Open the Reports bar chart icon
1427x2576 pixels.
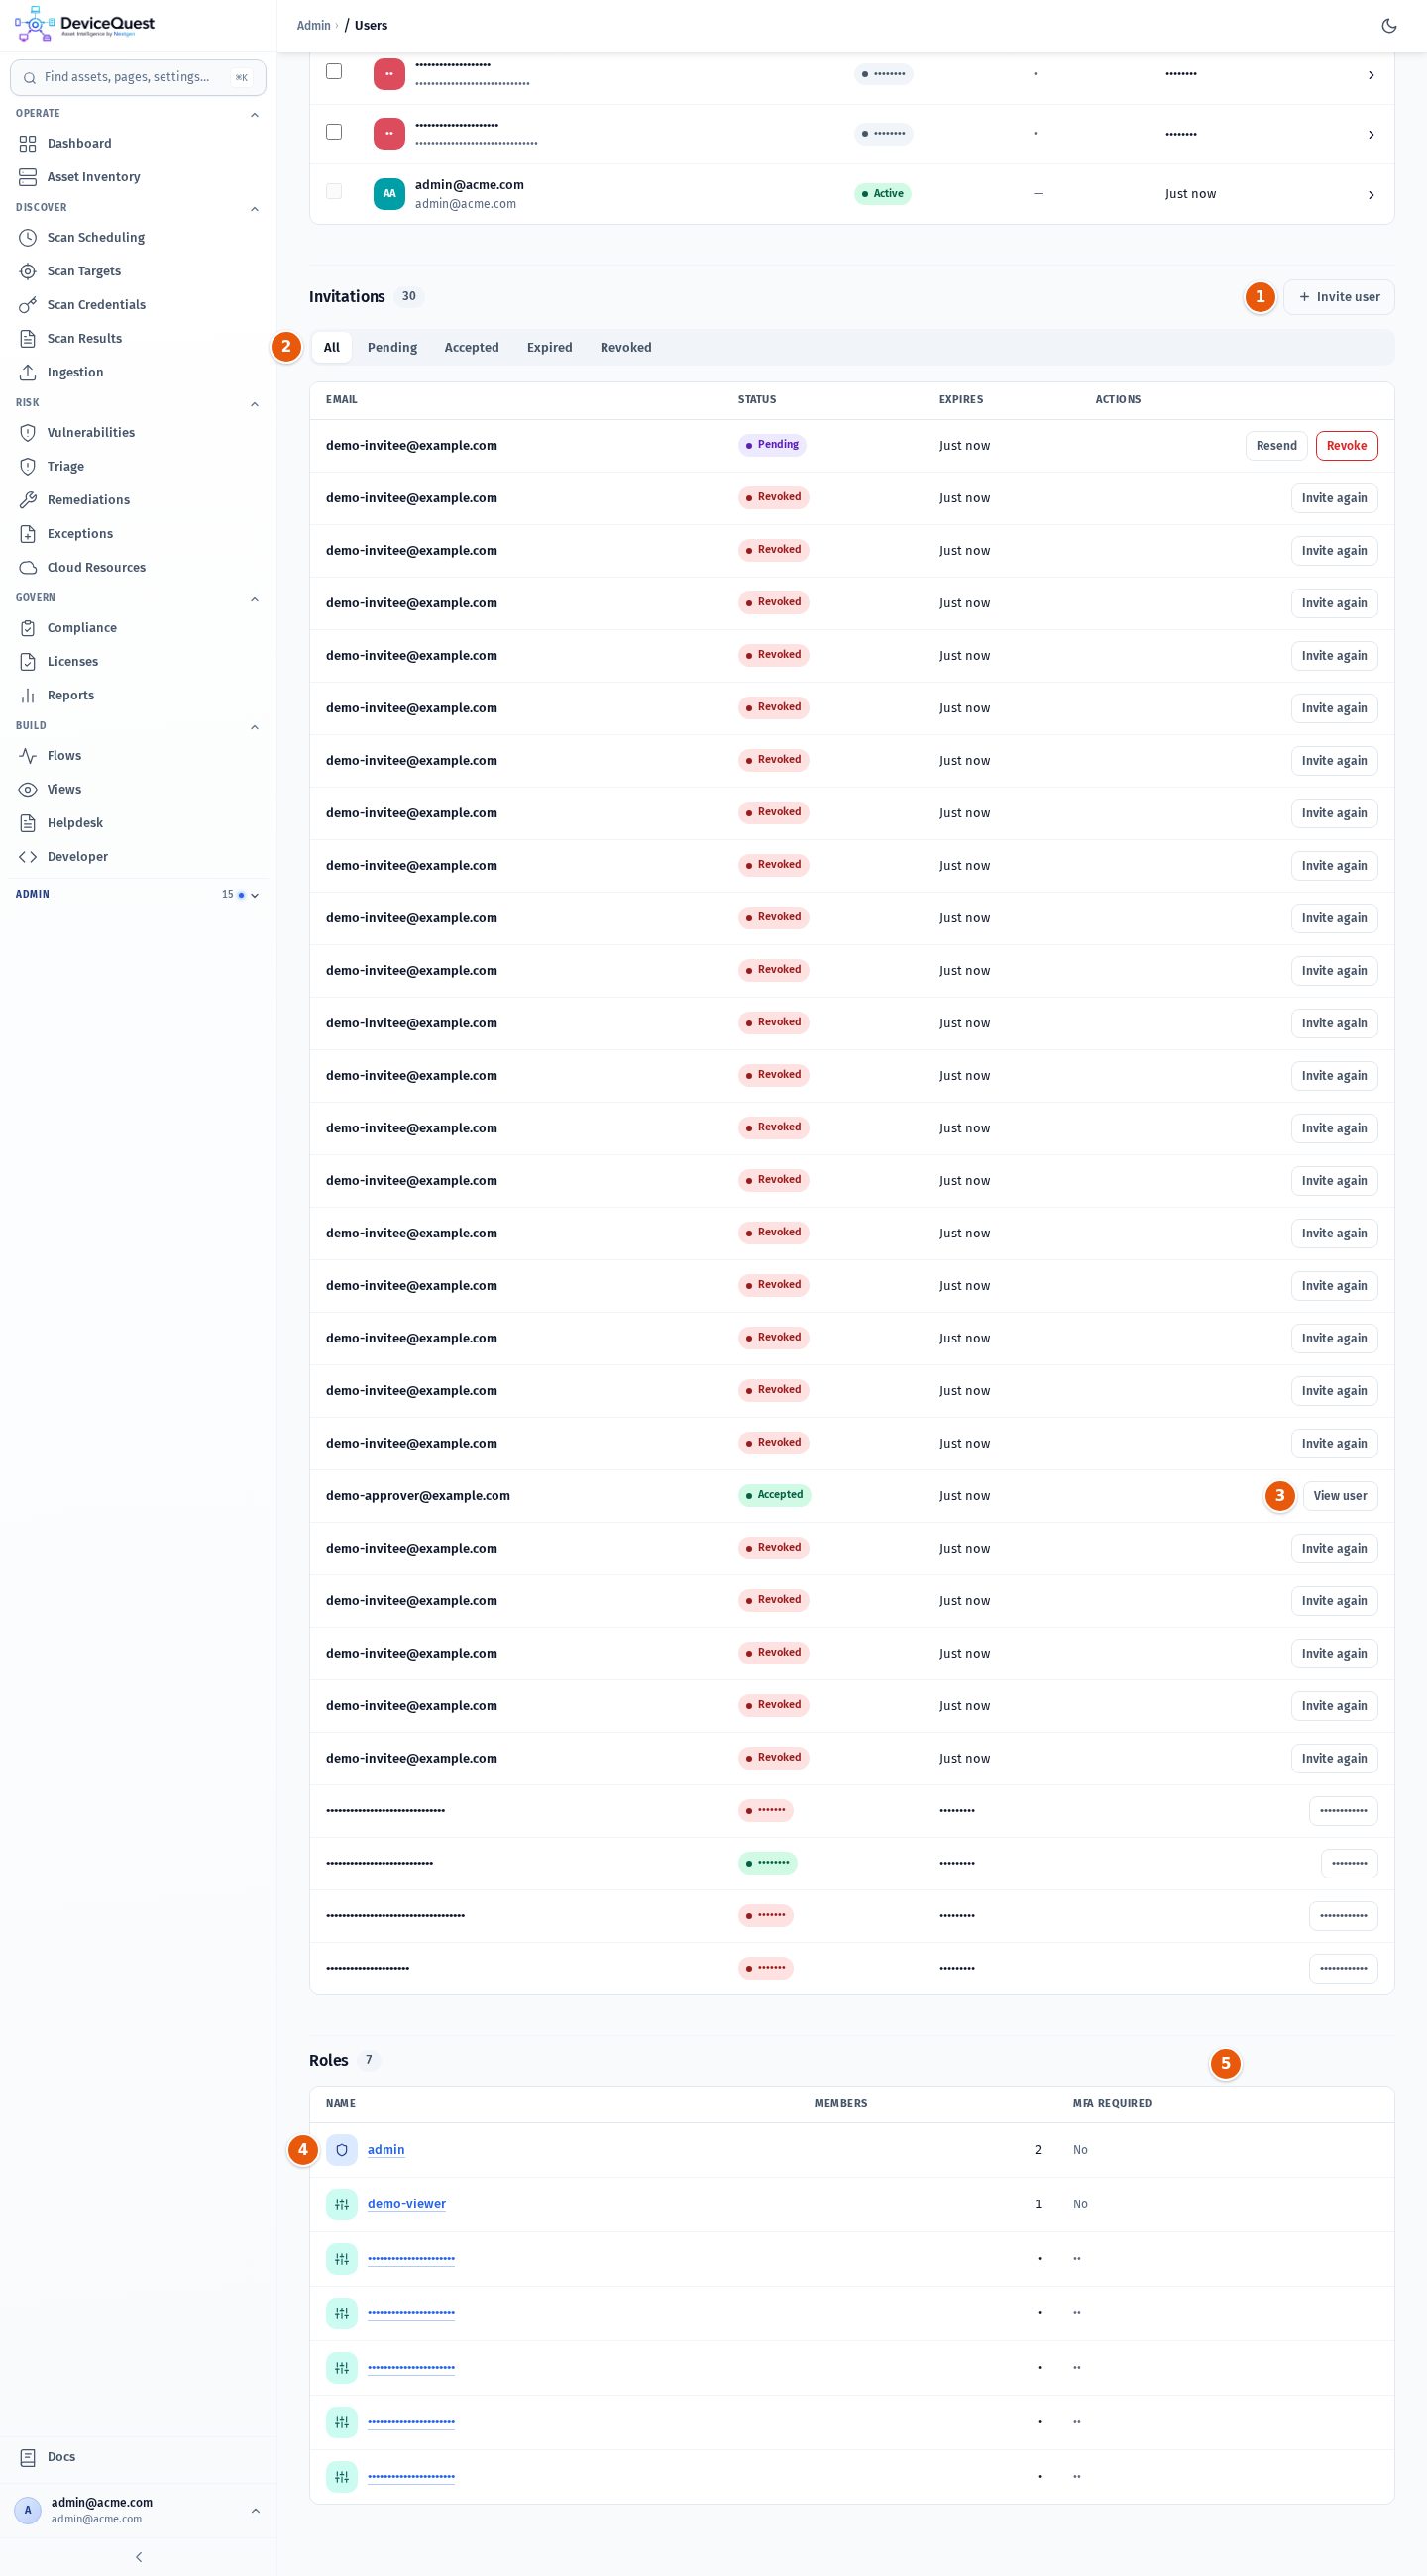[x=28, y=695]
